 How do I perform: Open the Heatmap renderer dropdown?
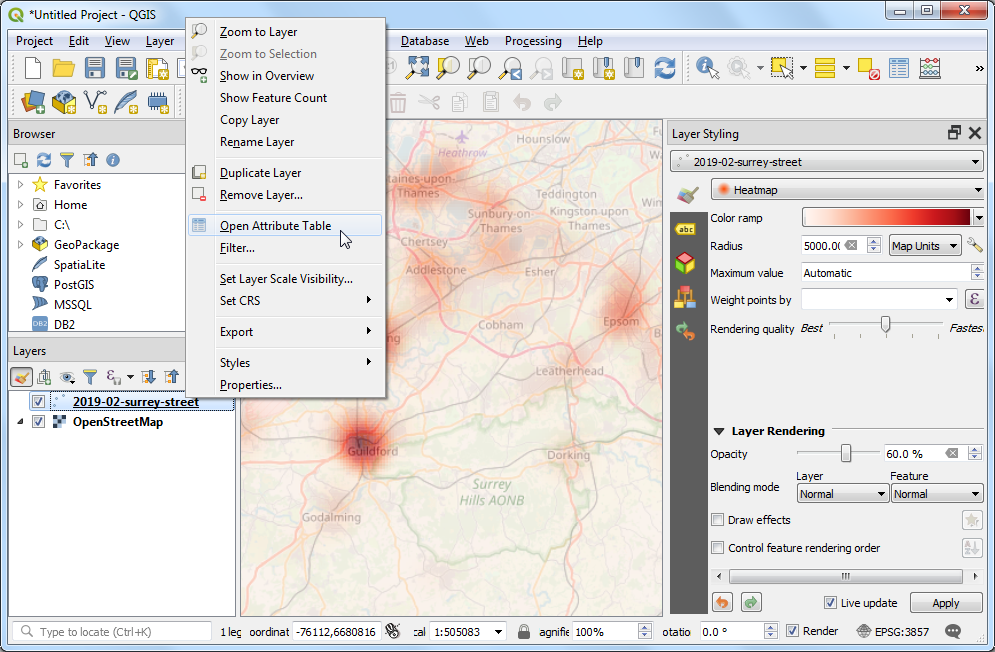coord(847,190)
